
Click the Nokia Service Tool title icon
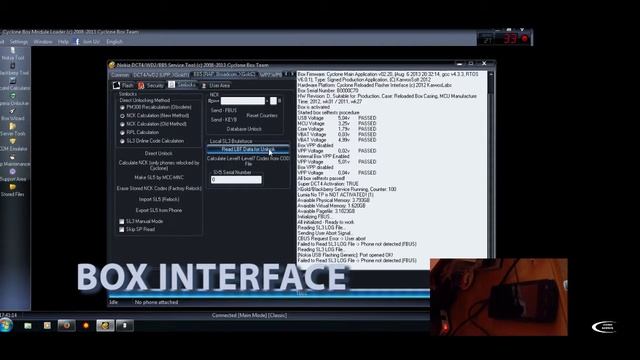(x=112, y=65)
